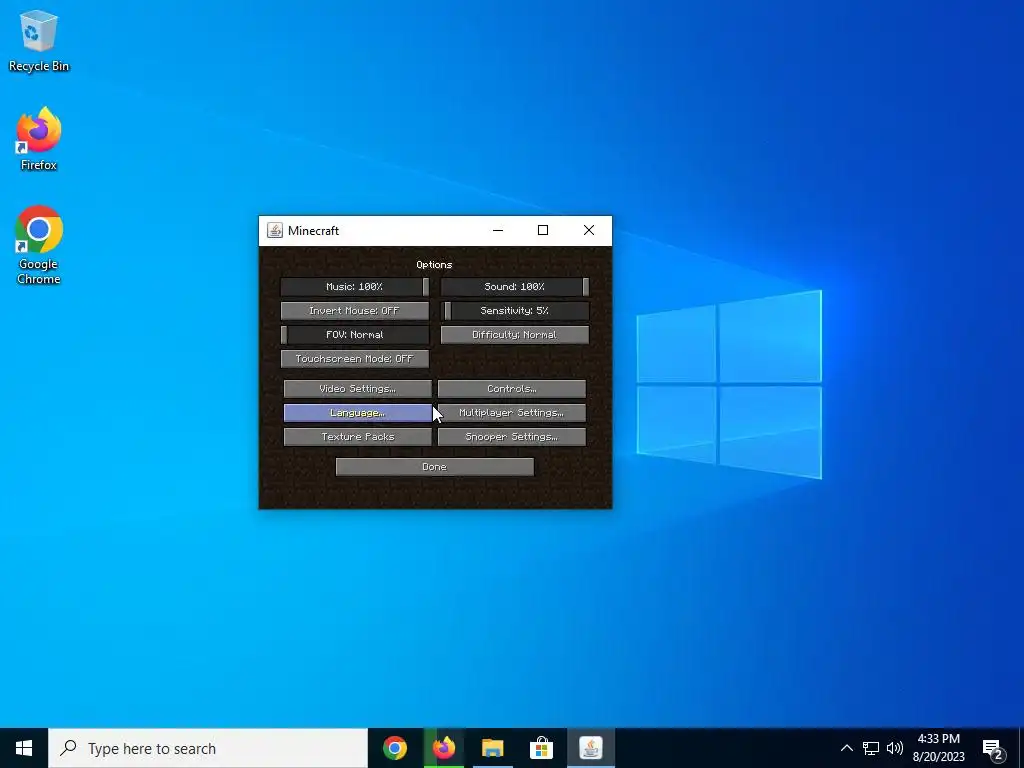Click the Minecraft window title text
Image resolution: width=1024 pixels, height=768 pixels.
313,231
